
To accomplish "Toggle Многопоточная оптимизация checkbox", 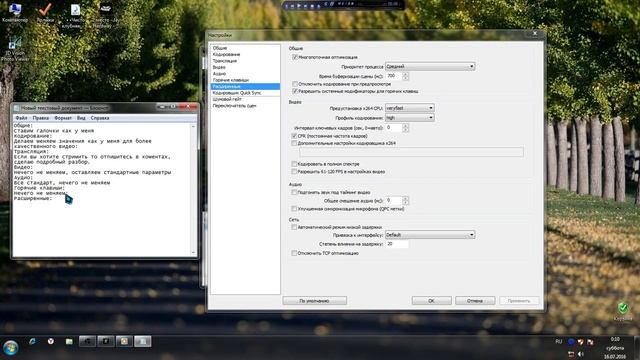I will tap(295, 57).
